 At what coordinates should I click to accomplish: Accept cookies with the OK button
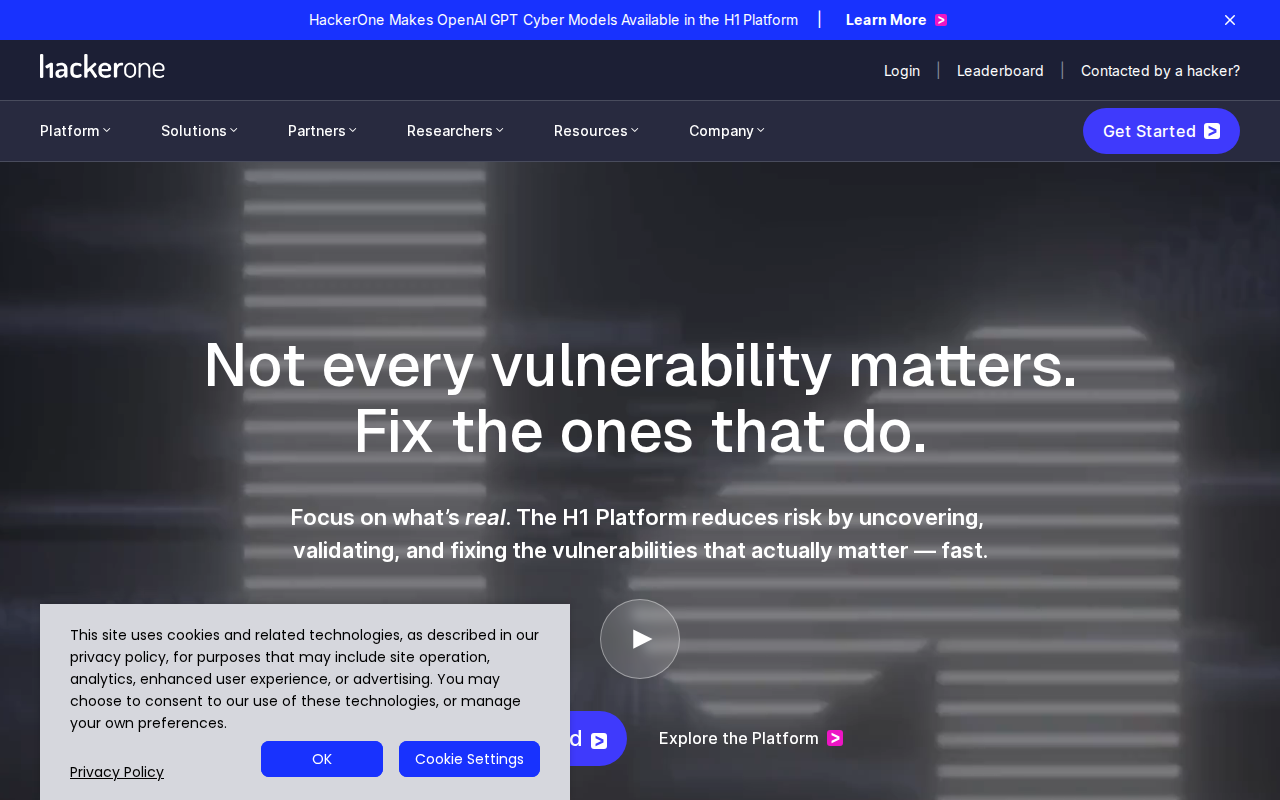point(322,759)
